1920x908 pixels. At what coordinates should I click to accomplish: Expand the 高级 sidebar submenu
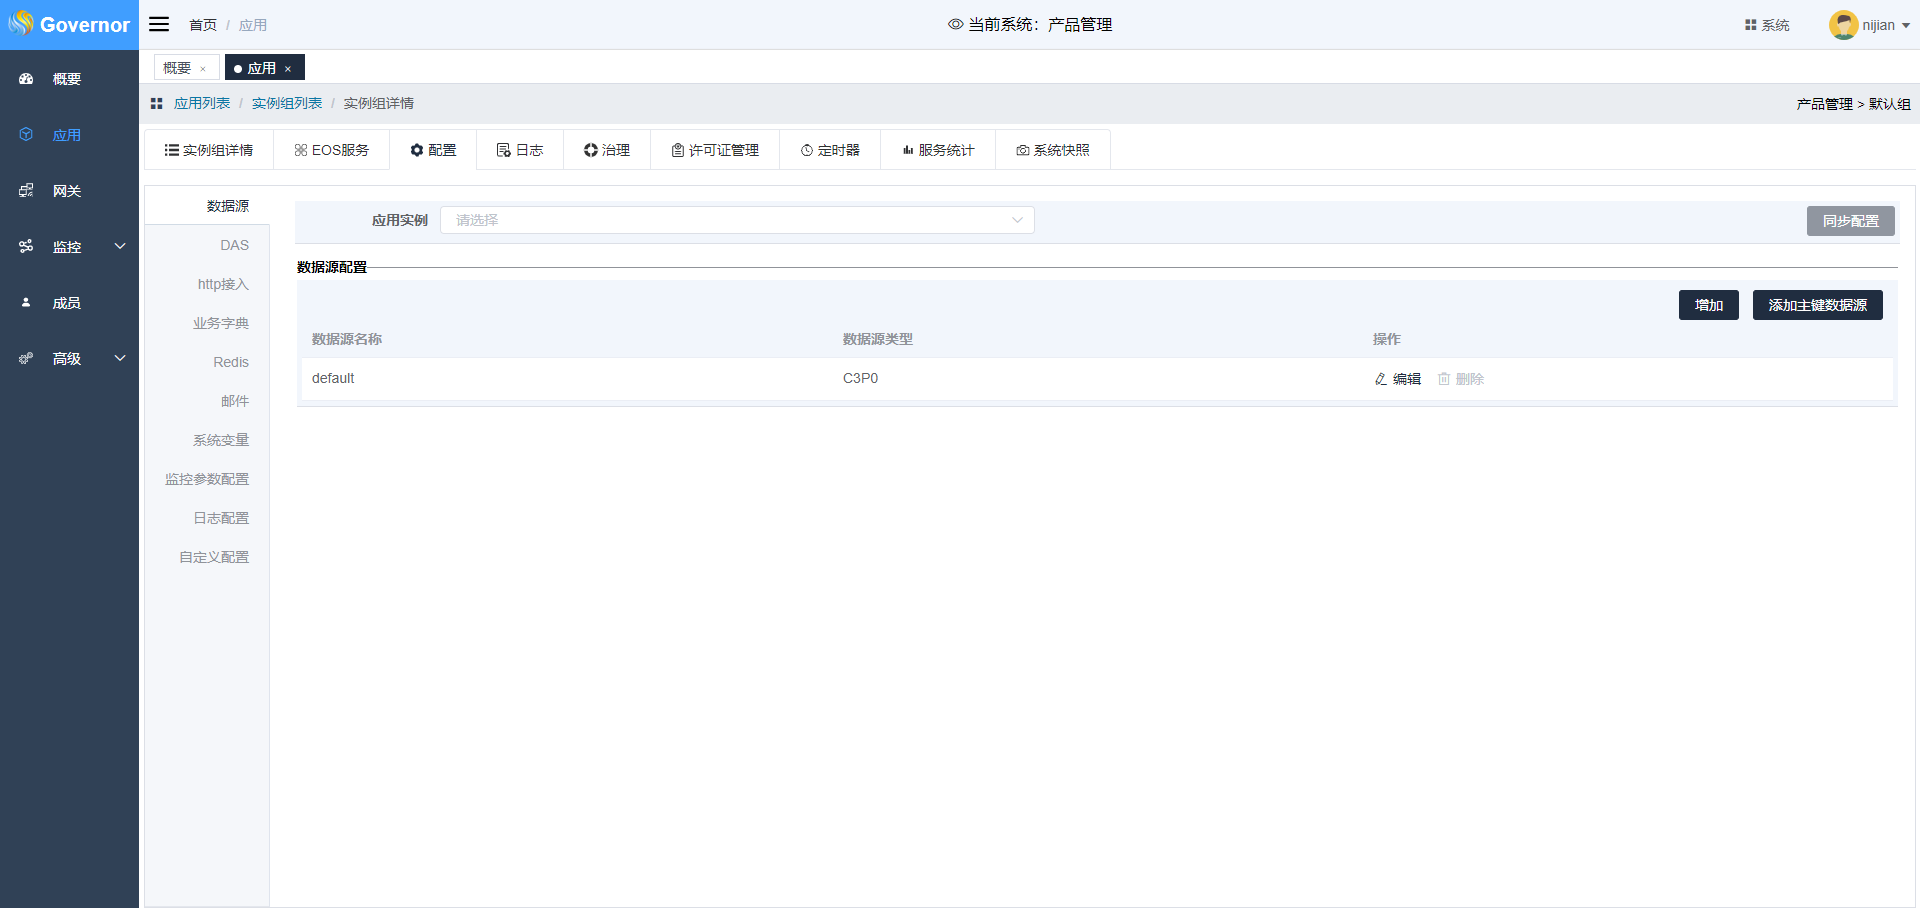[x=120, y=358]
